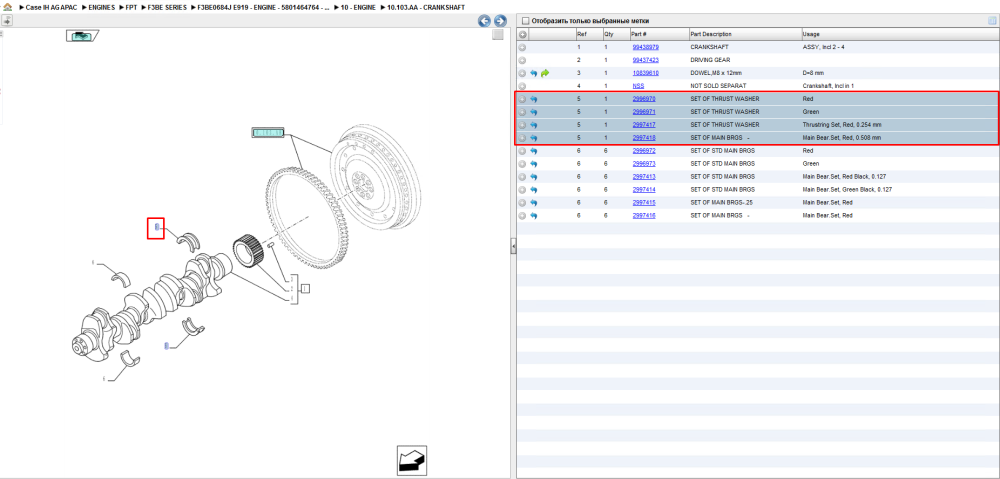This screenshot has width=1000, height=479.
Task: Add part 2996970 with its plus icon
Action: [522, 99]
